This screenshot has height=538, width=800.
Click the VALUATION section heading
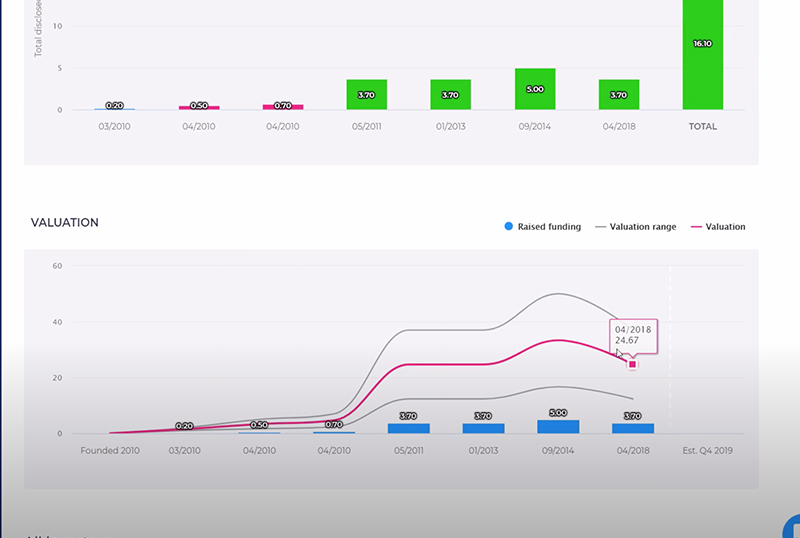pos(65,223)
